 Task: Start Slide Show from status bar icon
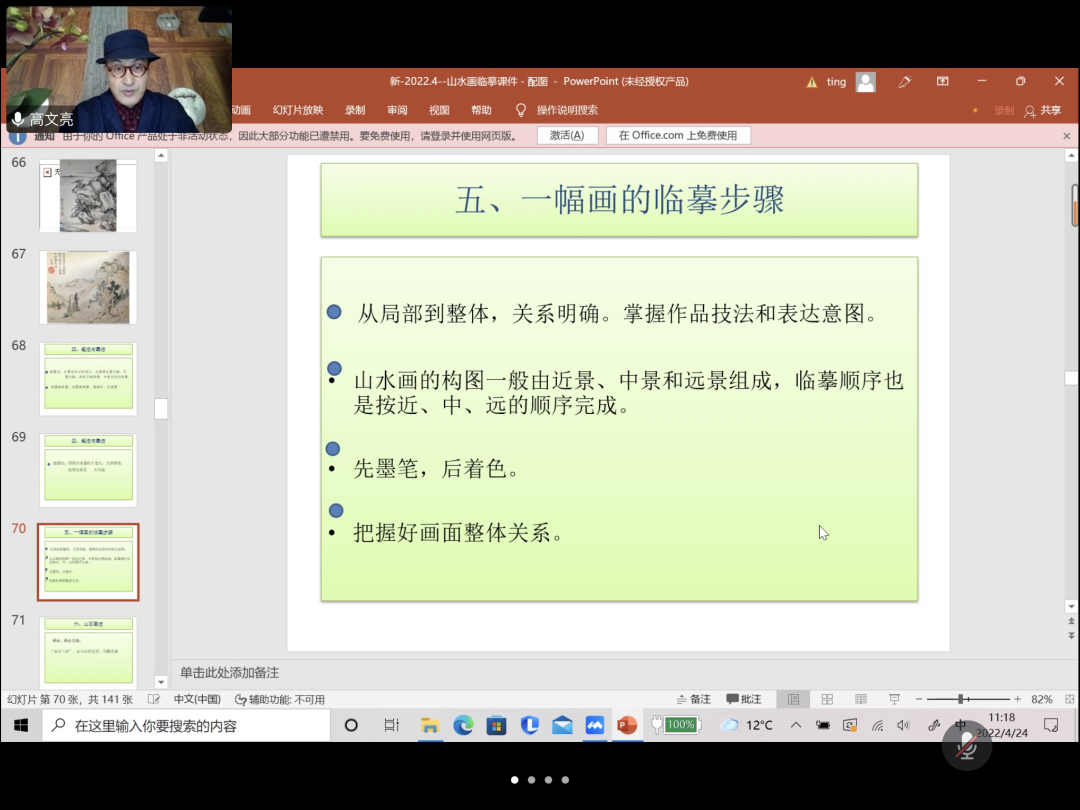coord(894,699)
